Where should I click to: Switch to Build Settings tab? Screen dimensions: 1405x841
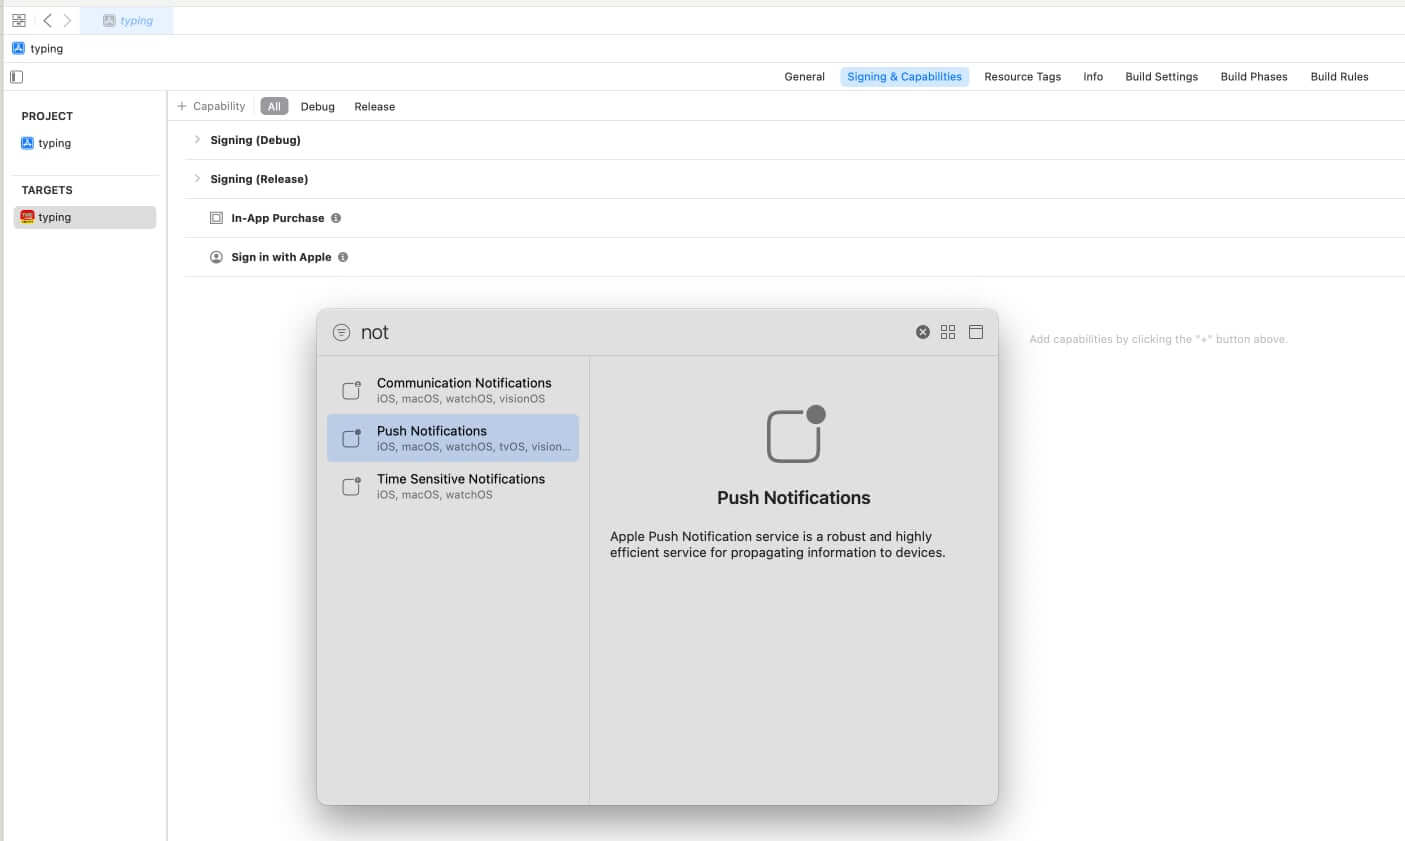(x=1161, y=77)
